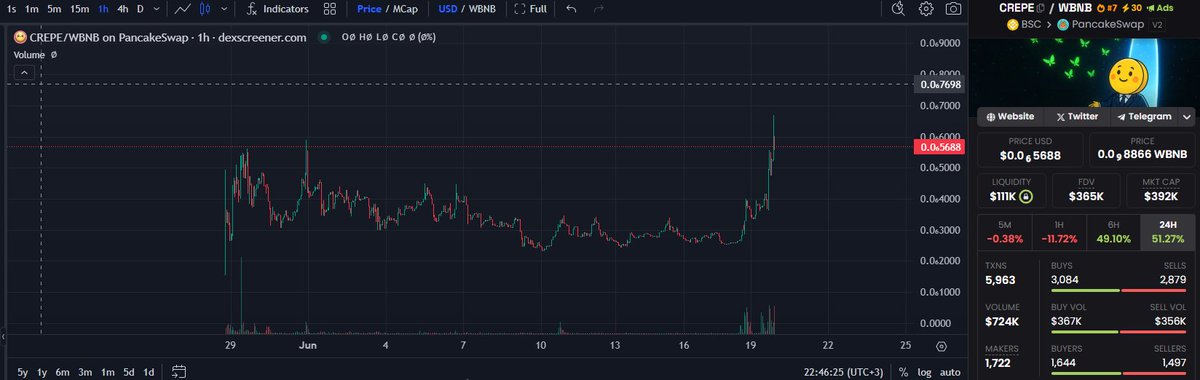This screenshot has height=380, width=1200.
Task: Redo last chart action
Action: 598,9
